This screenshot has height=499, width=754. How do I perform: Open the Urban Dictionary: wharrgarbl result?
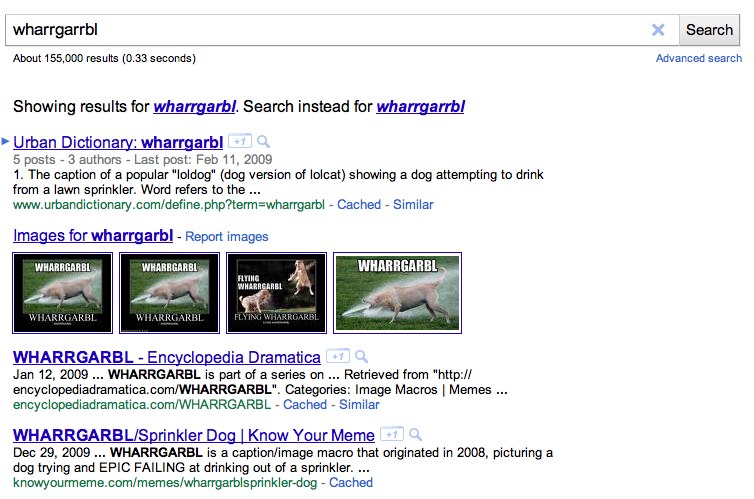coord(118,142)
